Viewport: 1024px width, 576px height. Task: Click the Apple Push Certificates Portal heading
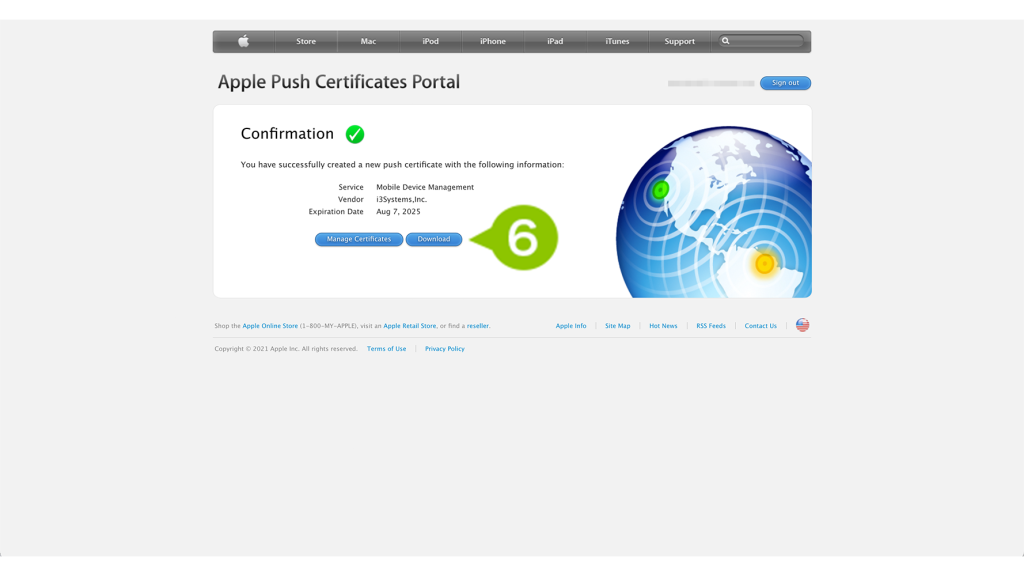pos(339,82)
